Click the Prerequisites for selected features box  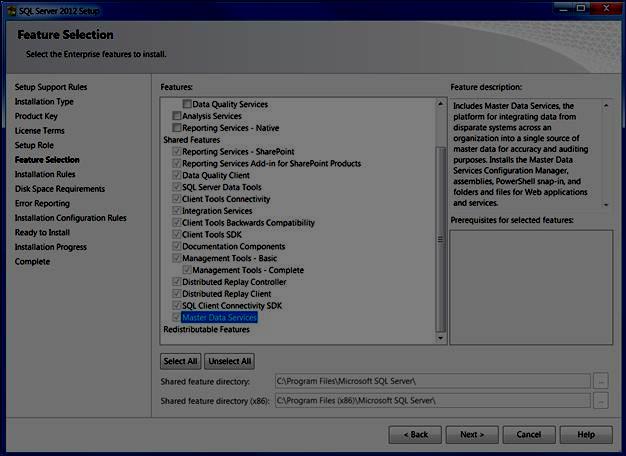tap(531, 287)
